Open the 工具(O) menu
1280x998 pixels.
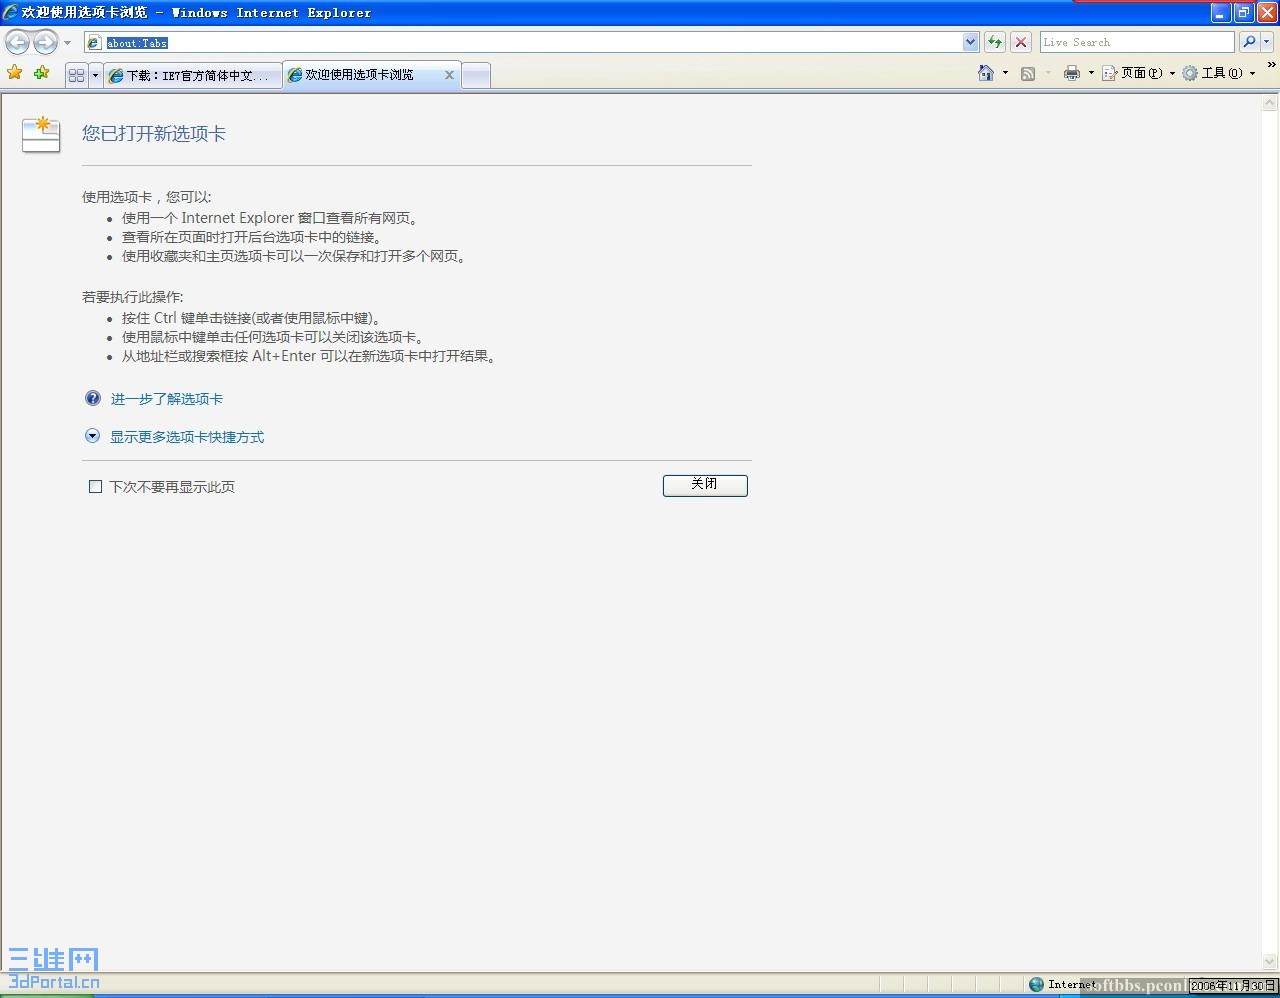click(x=1218, y=73)
